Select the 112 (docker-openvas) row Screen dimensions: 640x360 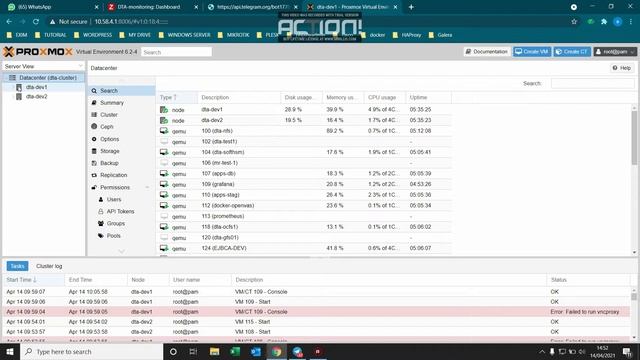(304, 206)
